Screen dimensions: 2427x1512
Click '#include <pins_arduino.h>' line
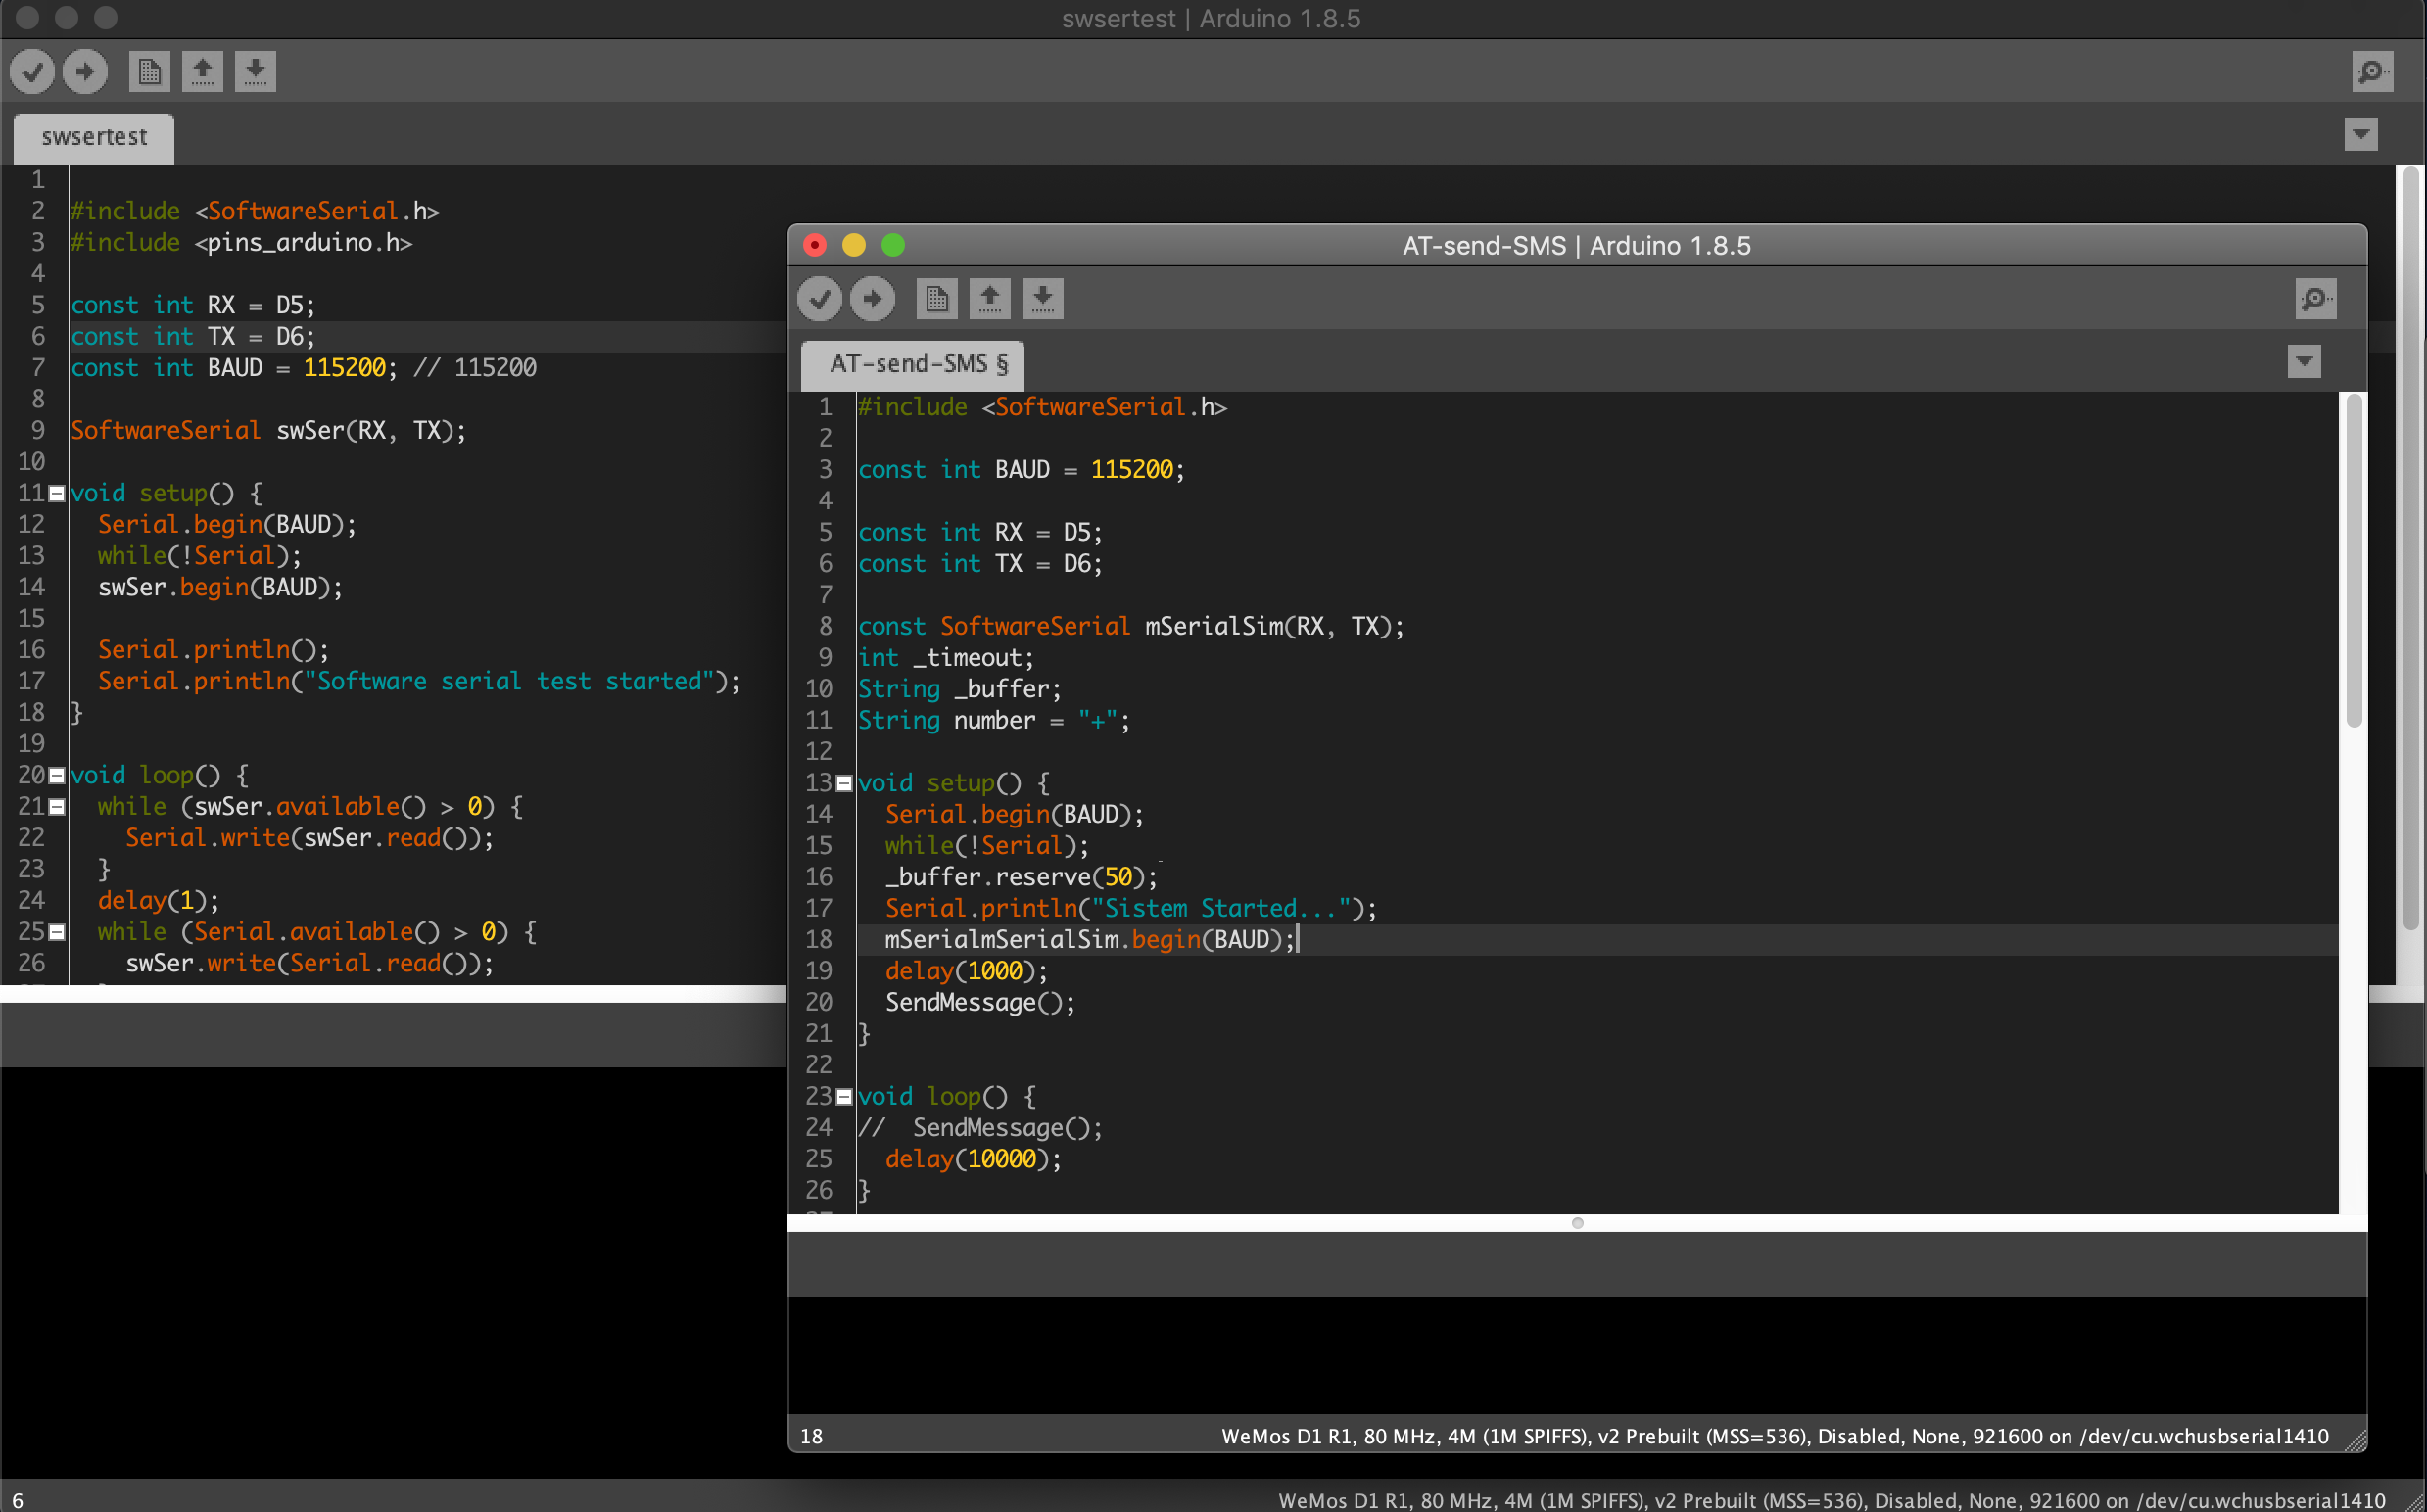(241, 243)
